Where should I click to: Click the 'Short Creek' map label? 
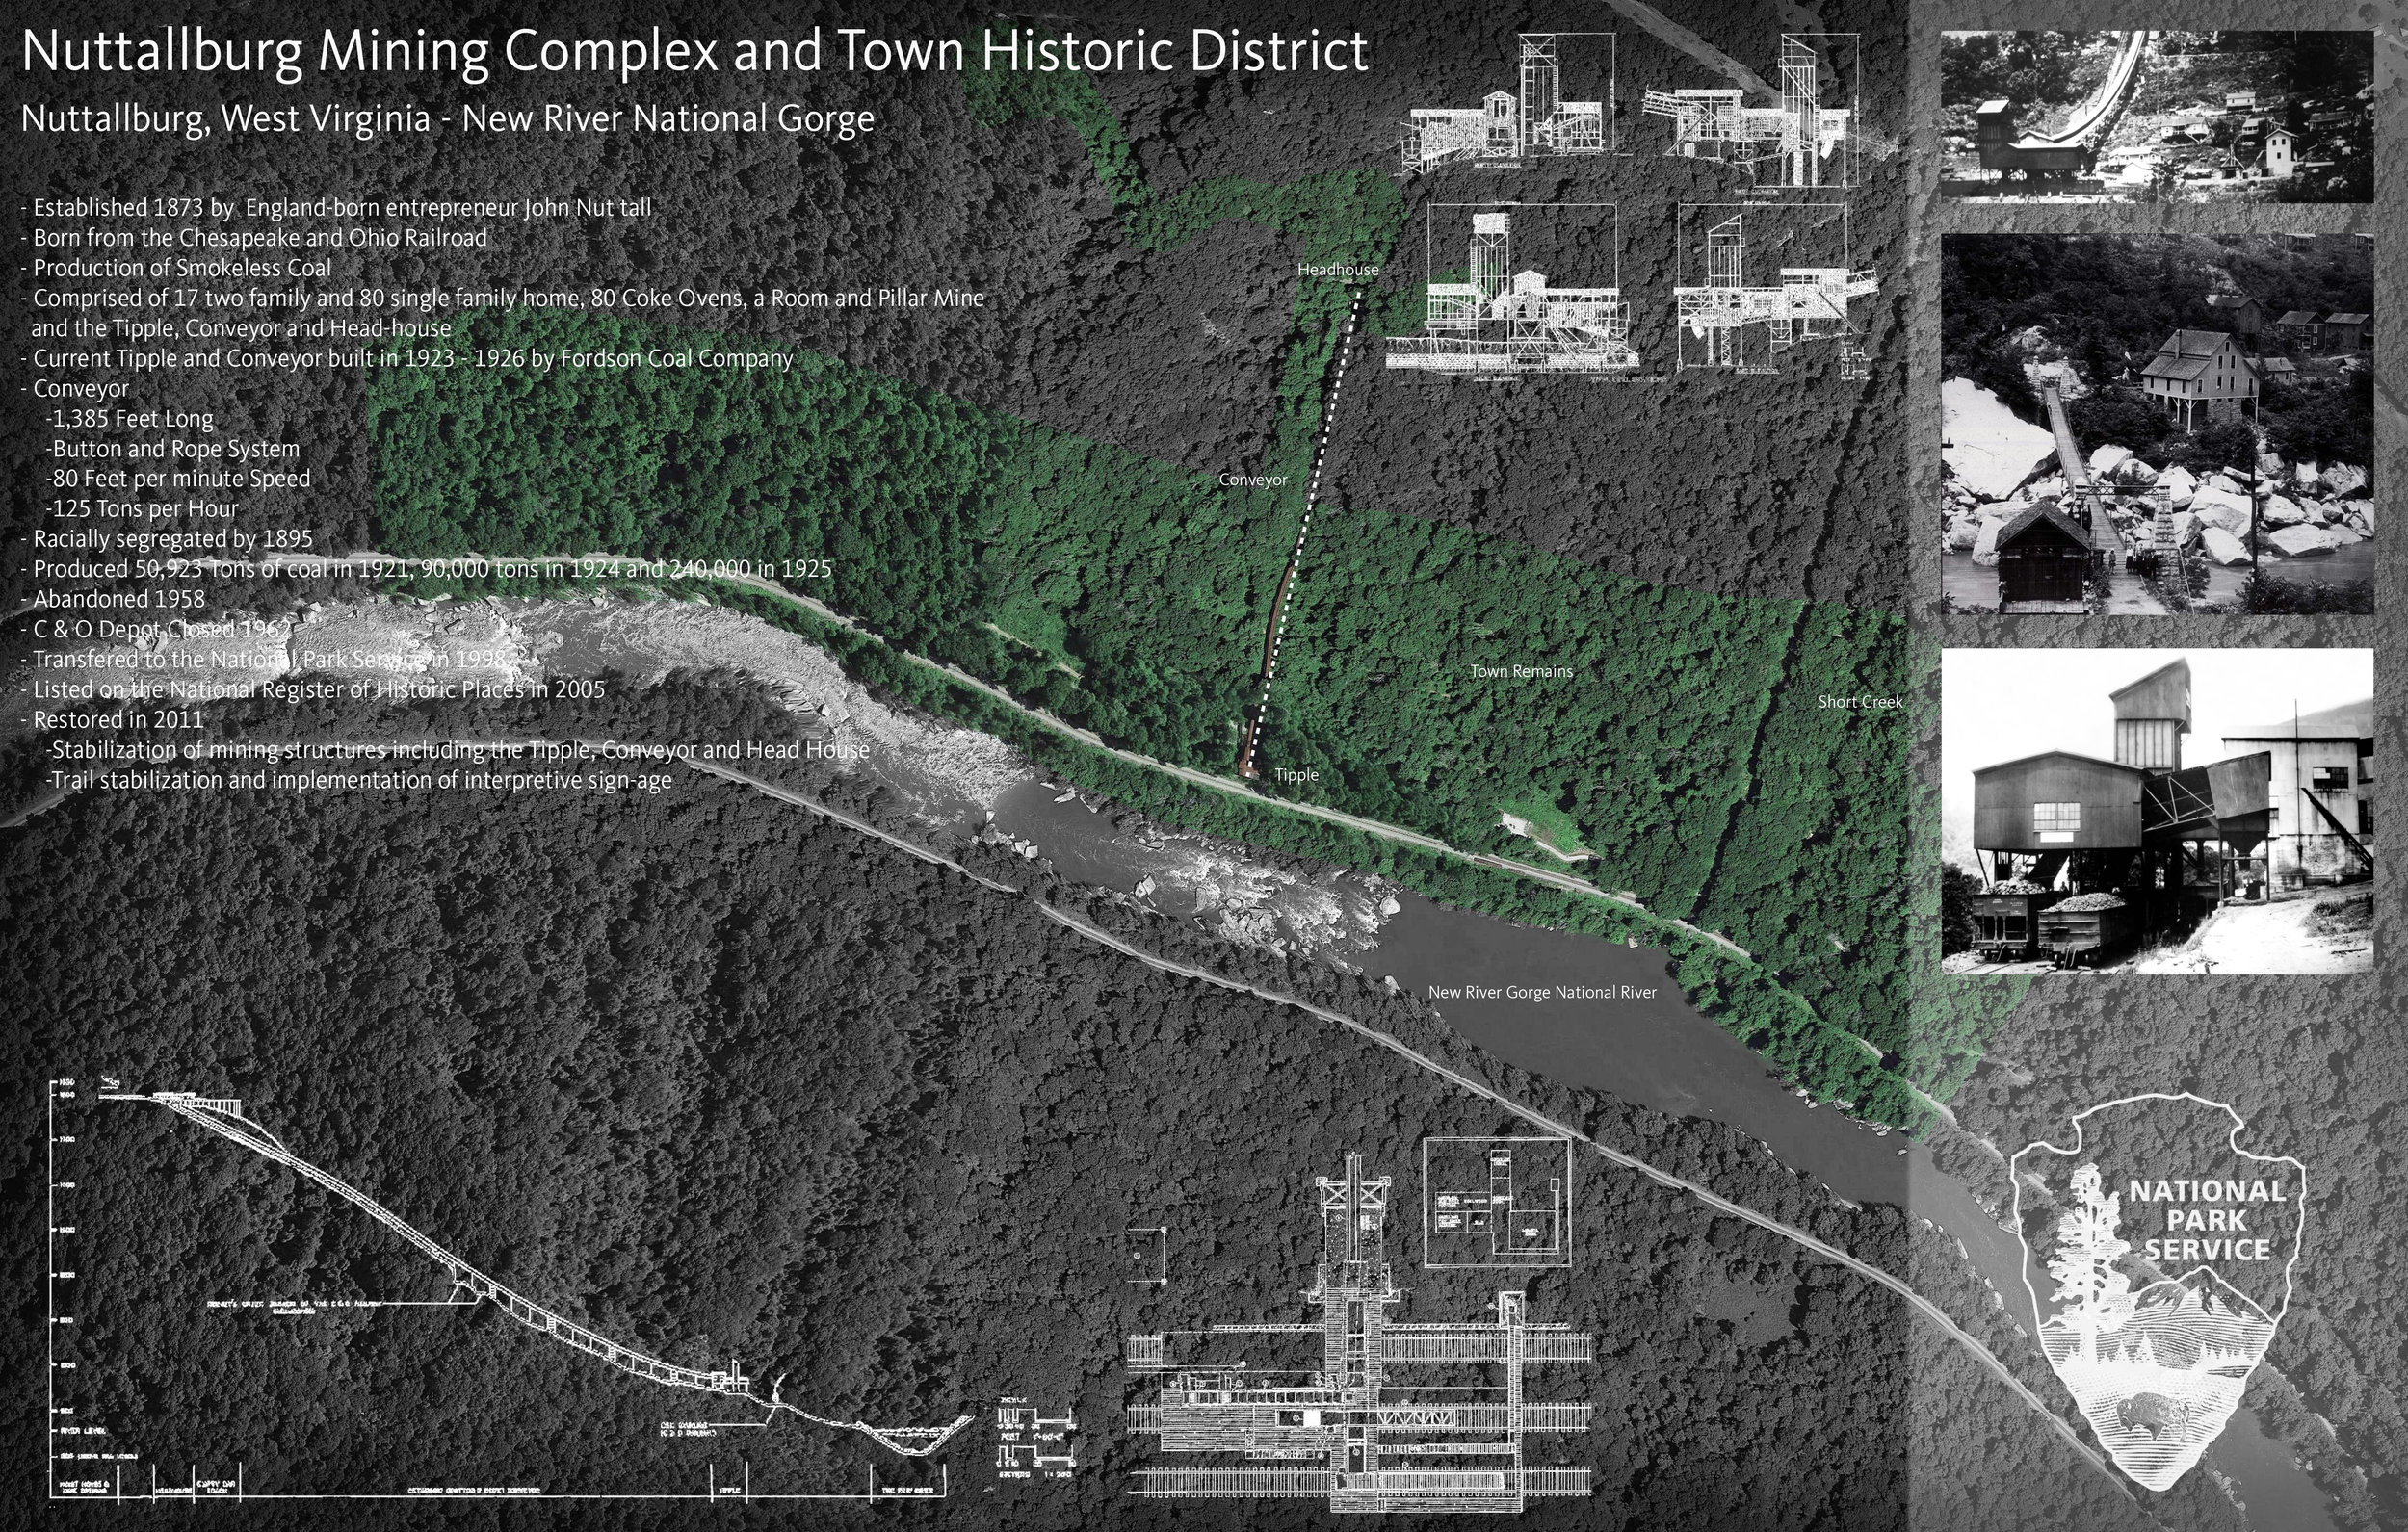tap(1860, 702)
